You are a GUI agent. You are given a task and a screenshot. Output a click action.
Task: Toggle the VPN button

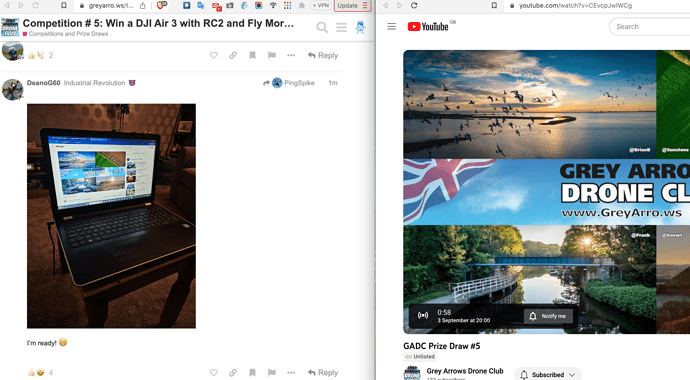click(321, 5)
